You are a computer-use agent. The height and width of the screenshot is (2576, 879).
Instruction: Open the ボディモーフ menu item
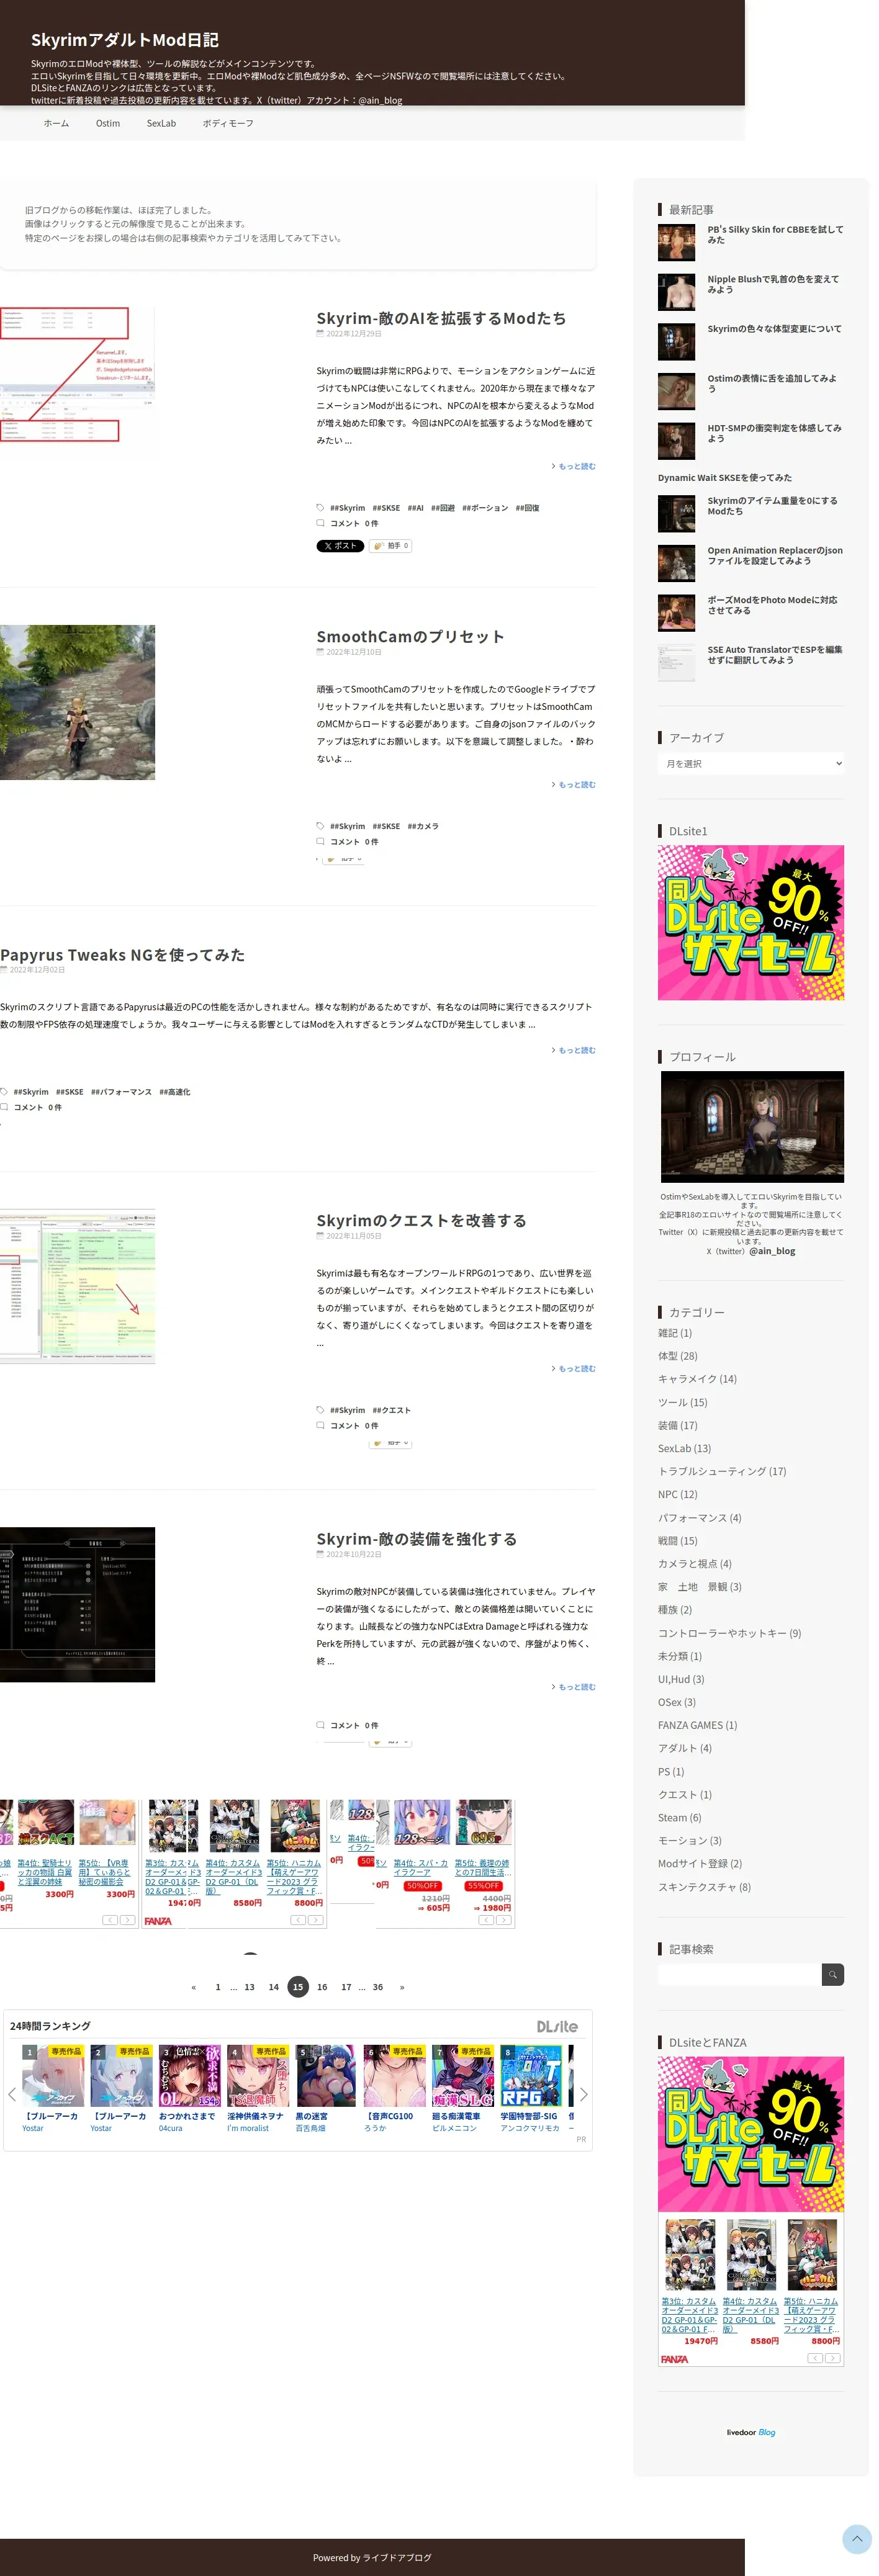tap(228, 124)
